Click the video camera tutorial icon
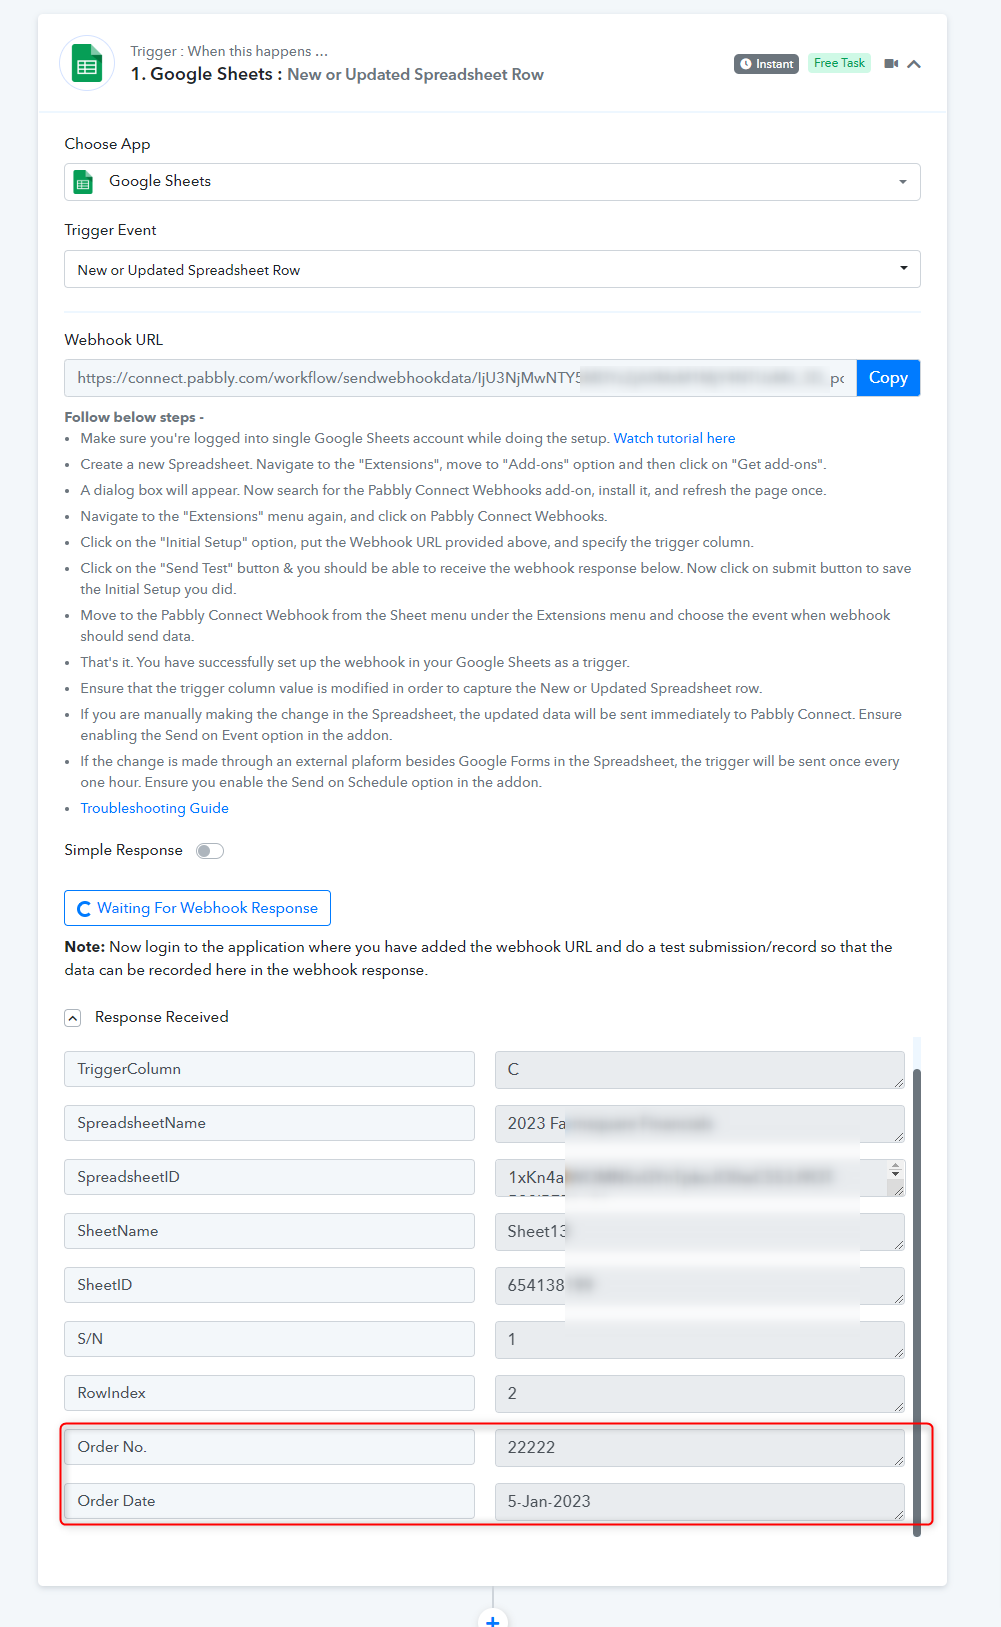 click(x=891, y=64)
